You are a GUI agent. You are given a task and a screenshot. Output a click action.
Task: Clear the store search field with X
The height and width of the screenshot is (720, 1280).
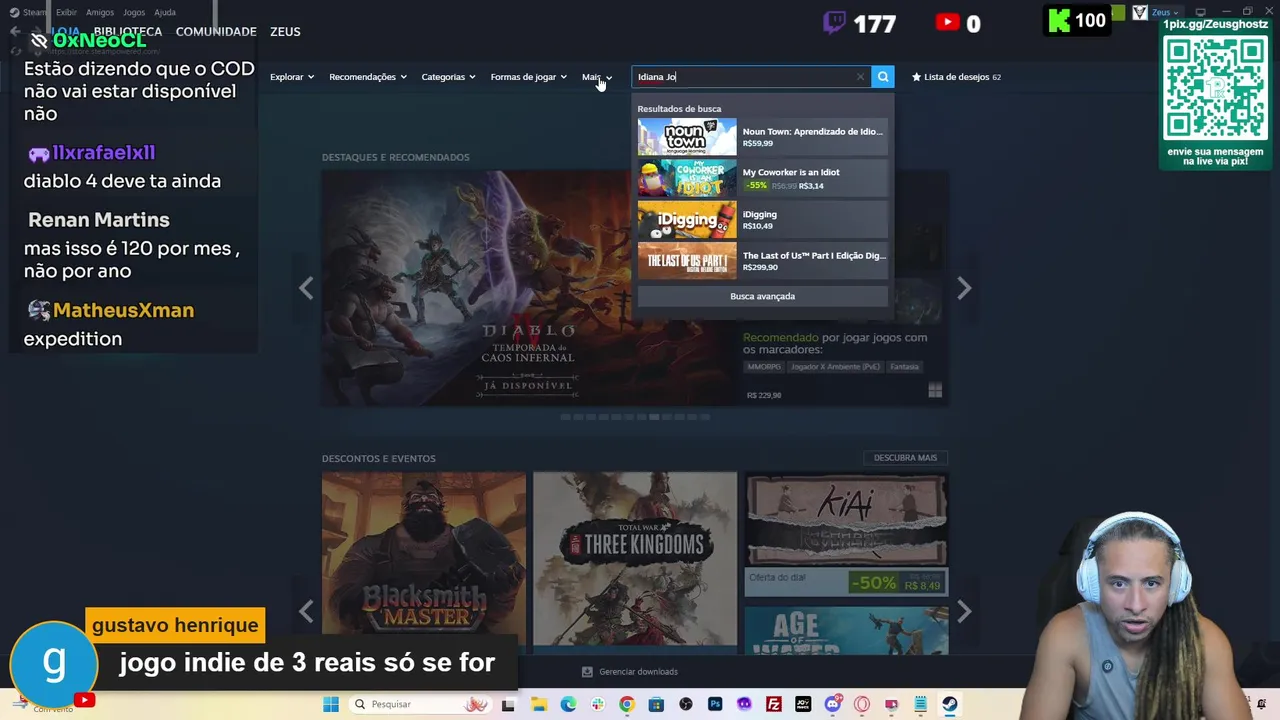(x=860, y=77)
